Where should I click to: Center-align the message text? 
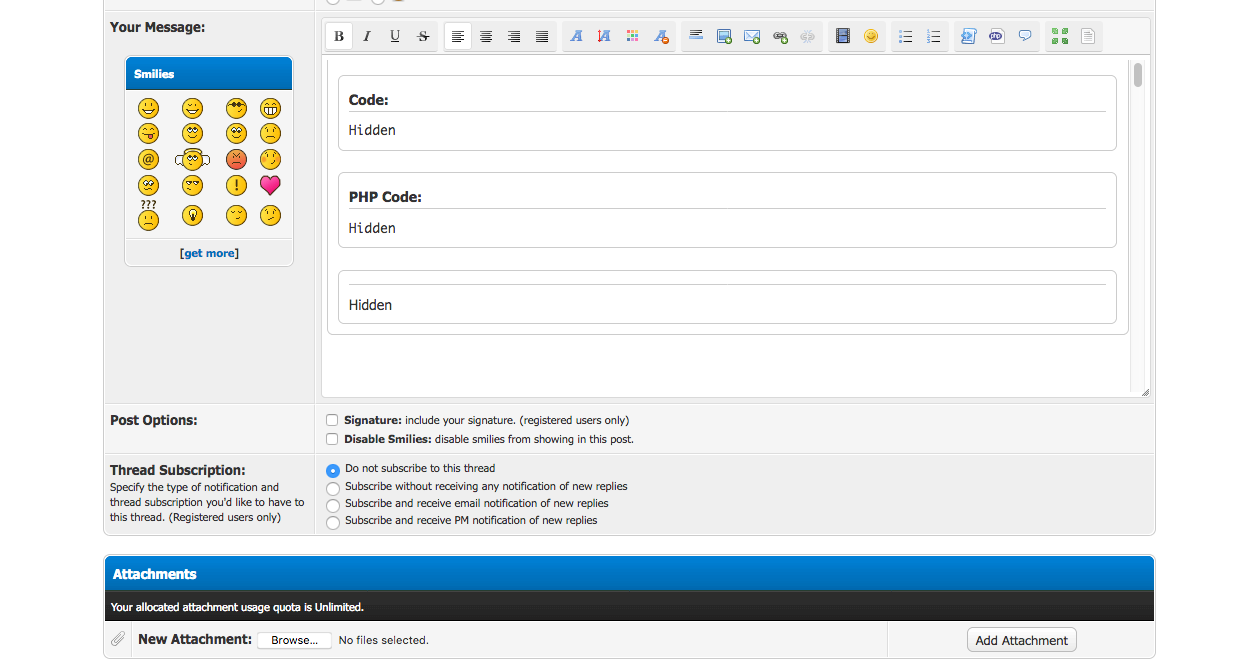(x=486, y=37)
